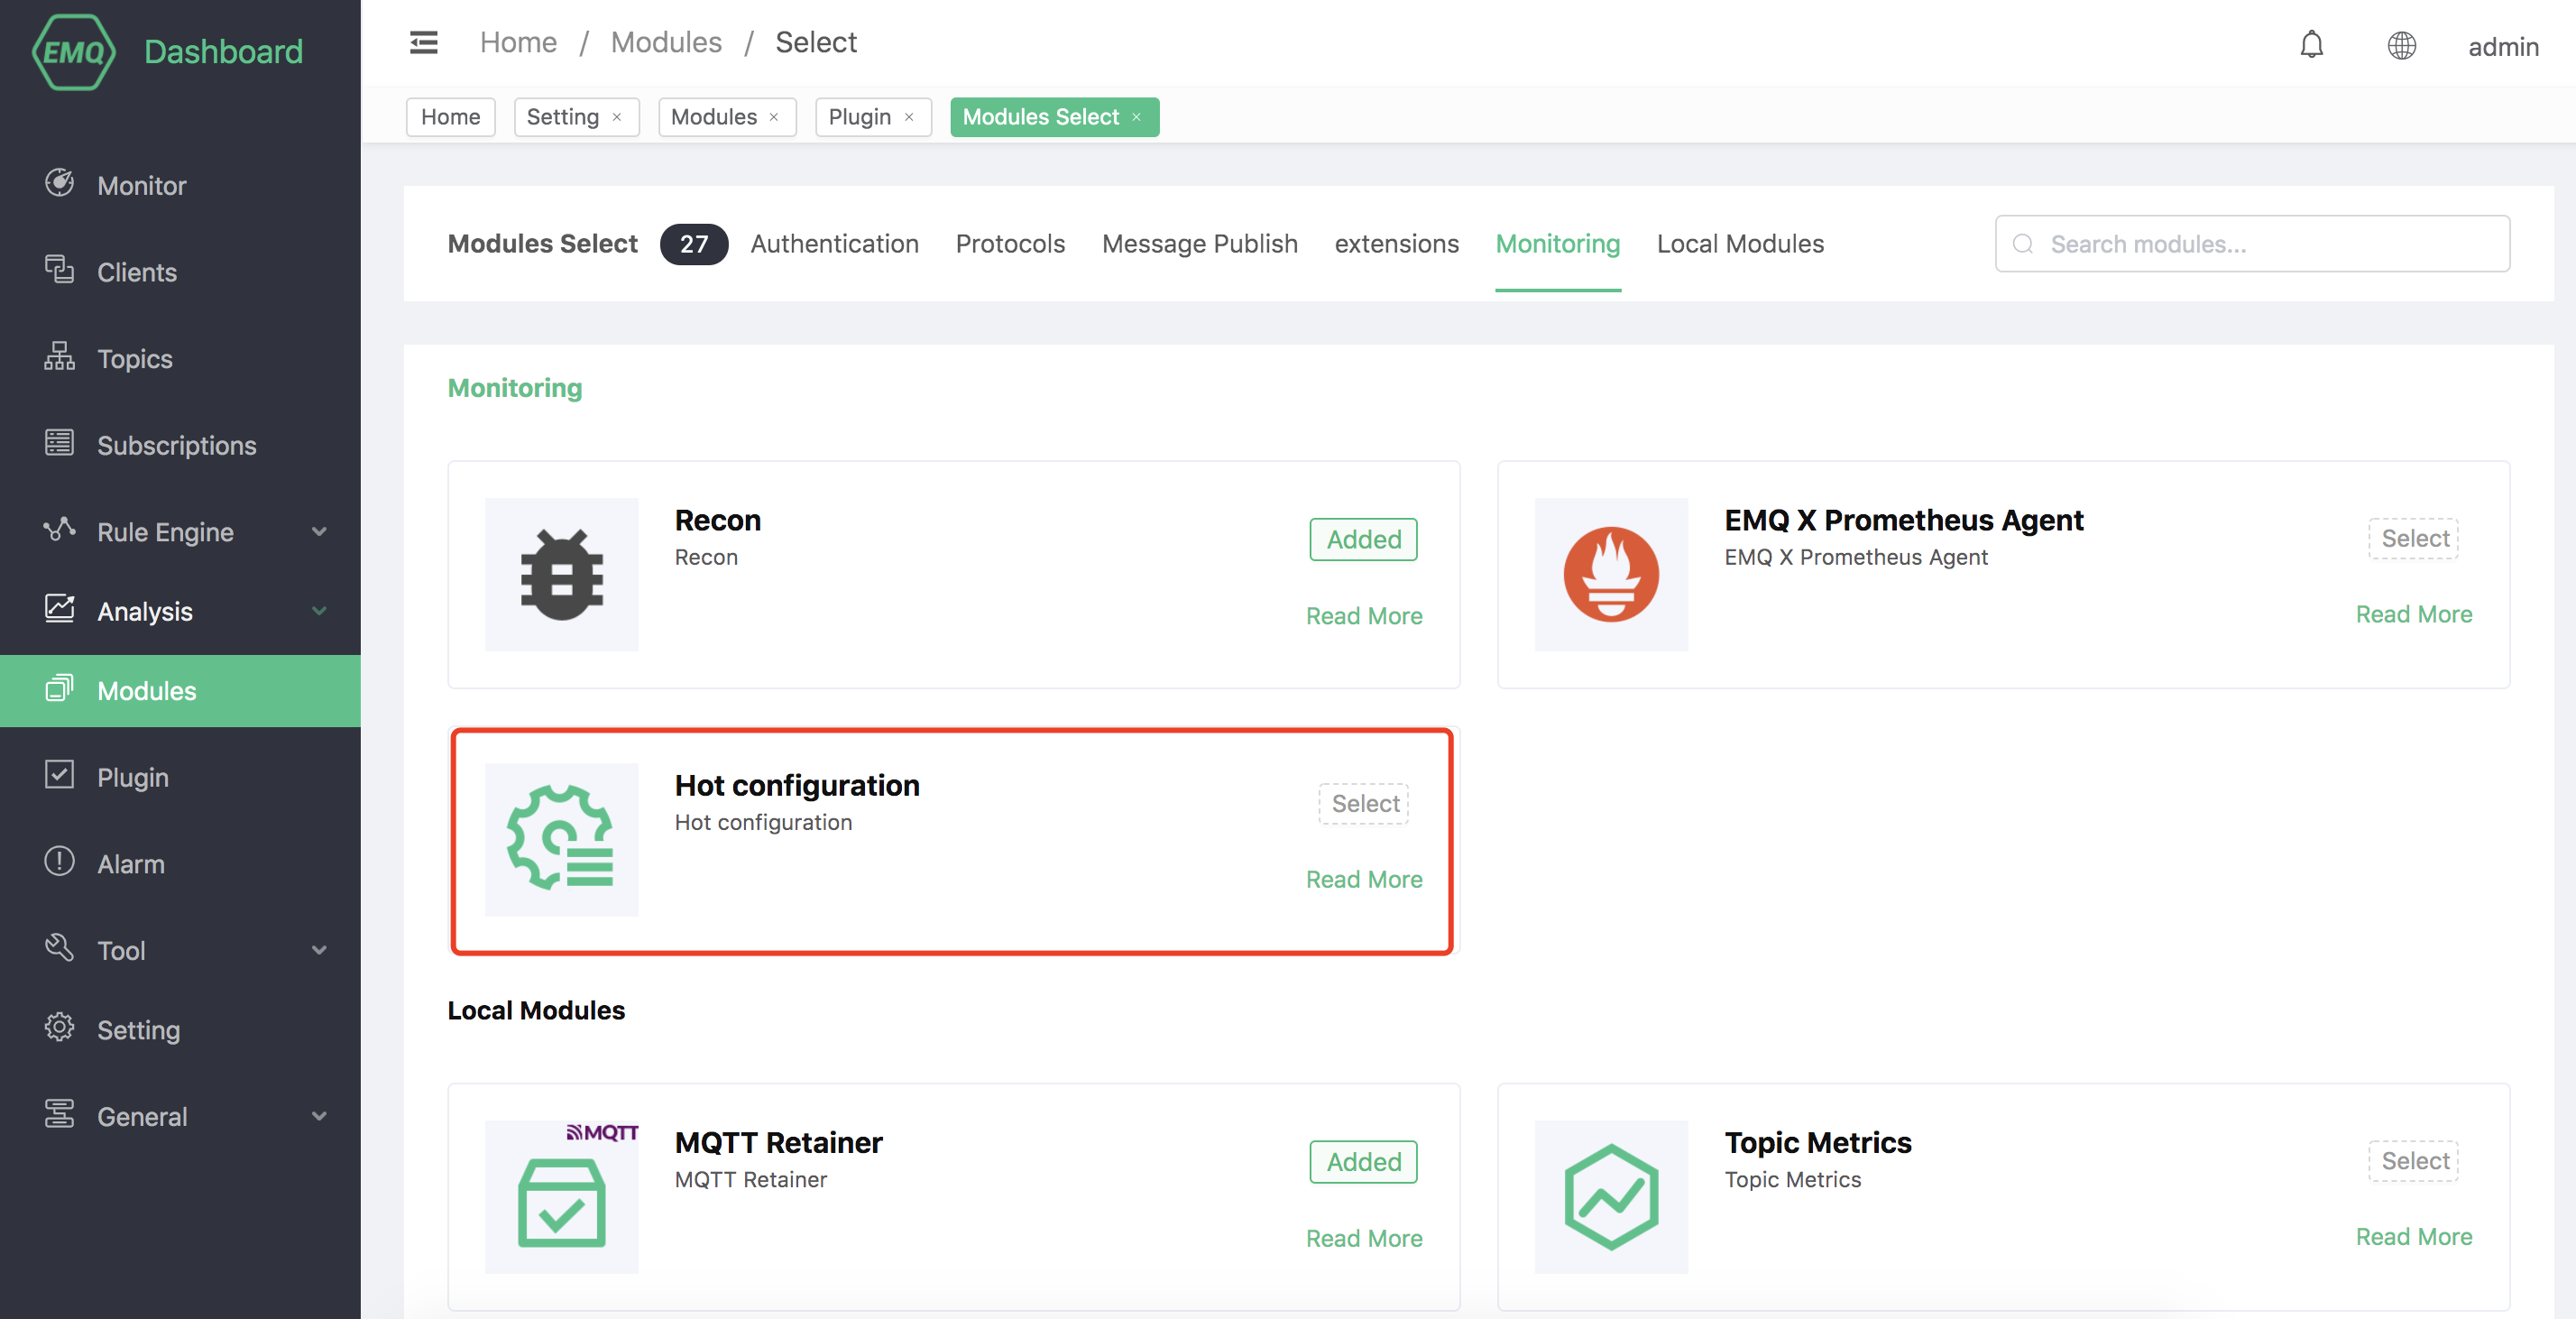The image size is (2576, 1319).
Task: Select the EMQ X Prometheus Agent module
Action: (2414, 539)
